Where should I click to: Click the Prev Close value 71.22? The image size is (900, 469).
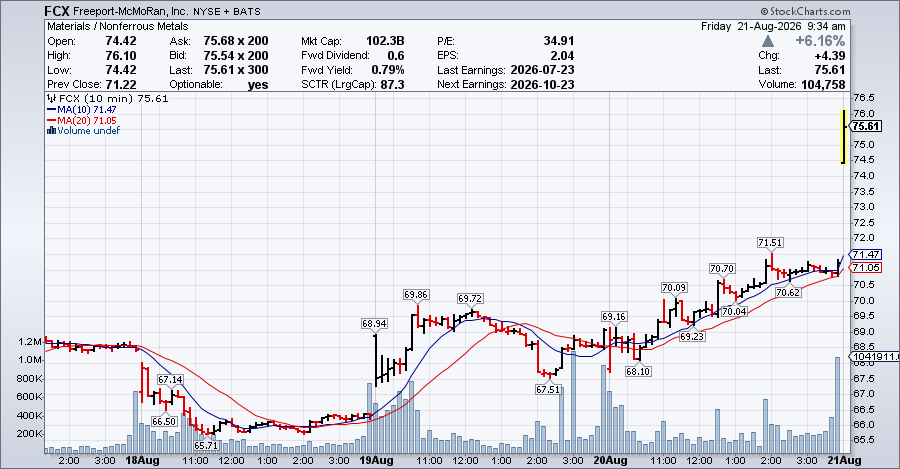click(x=121, y=84)
